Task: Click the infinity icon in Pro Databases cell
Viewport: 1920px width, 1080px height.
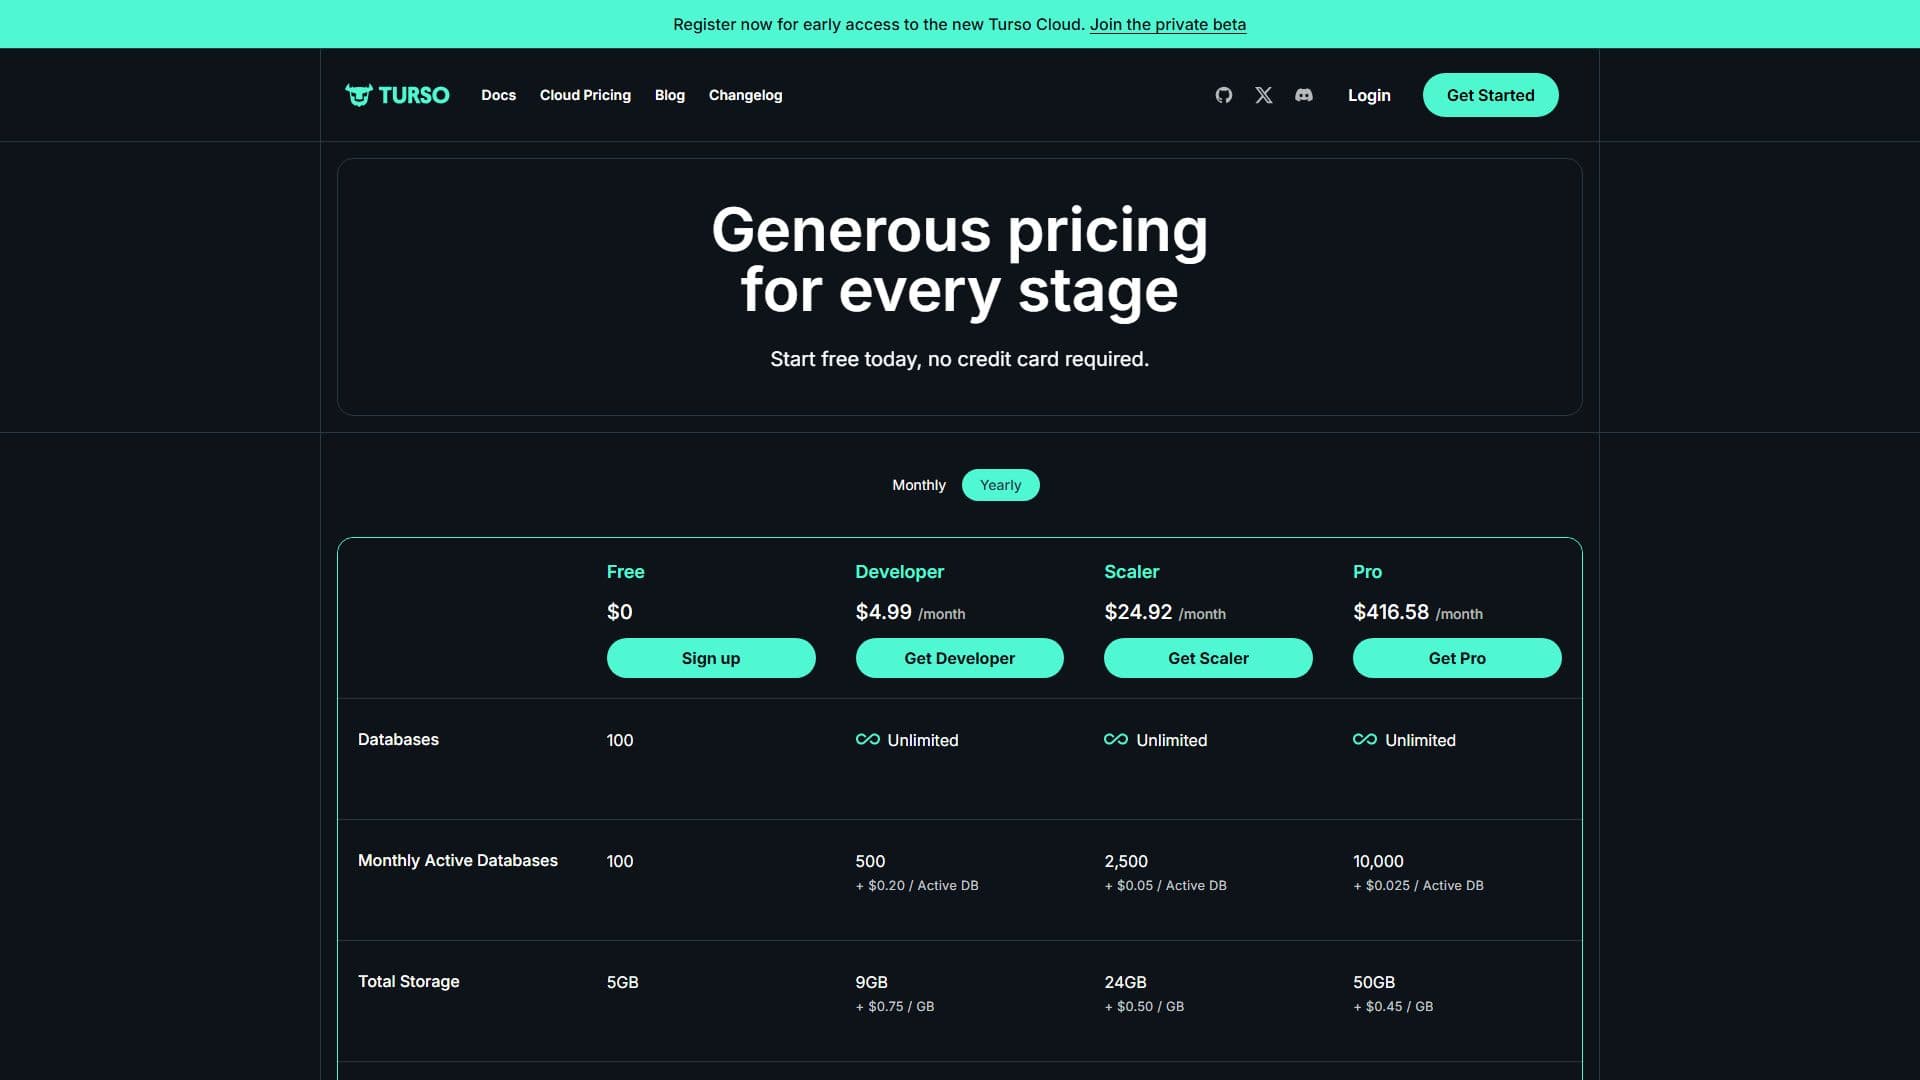Action: coord(1365,740)
